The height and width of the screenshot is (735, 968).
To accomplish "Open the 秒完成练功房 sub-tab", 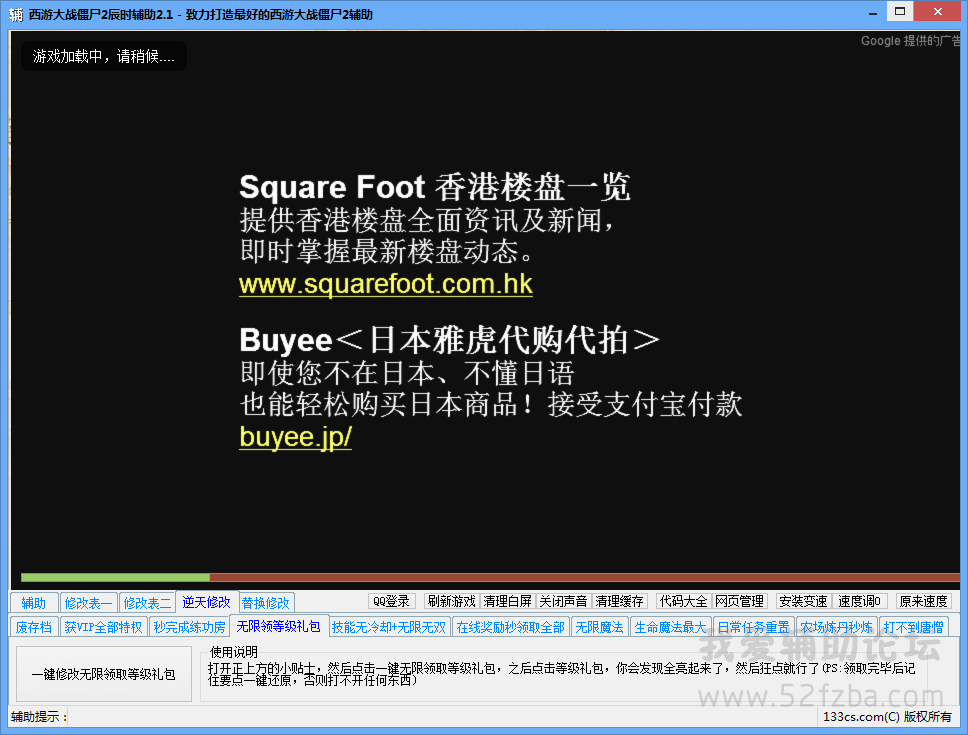I will (190, 627).
